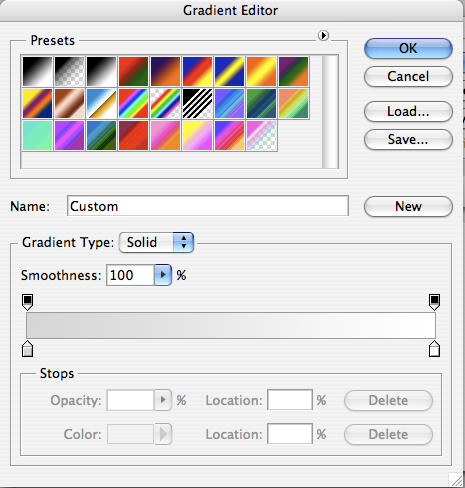This screenshot has height=488, width=465.
Task: Select the yellow, violet, orange, blue preset
Action: coord(37,103)
